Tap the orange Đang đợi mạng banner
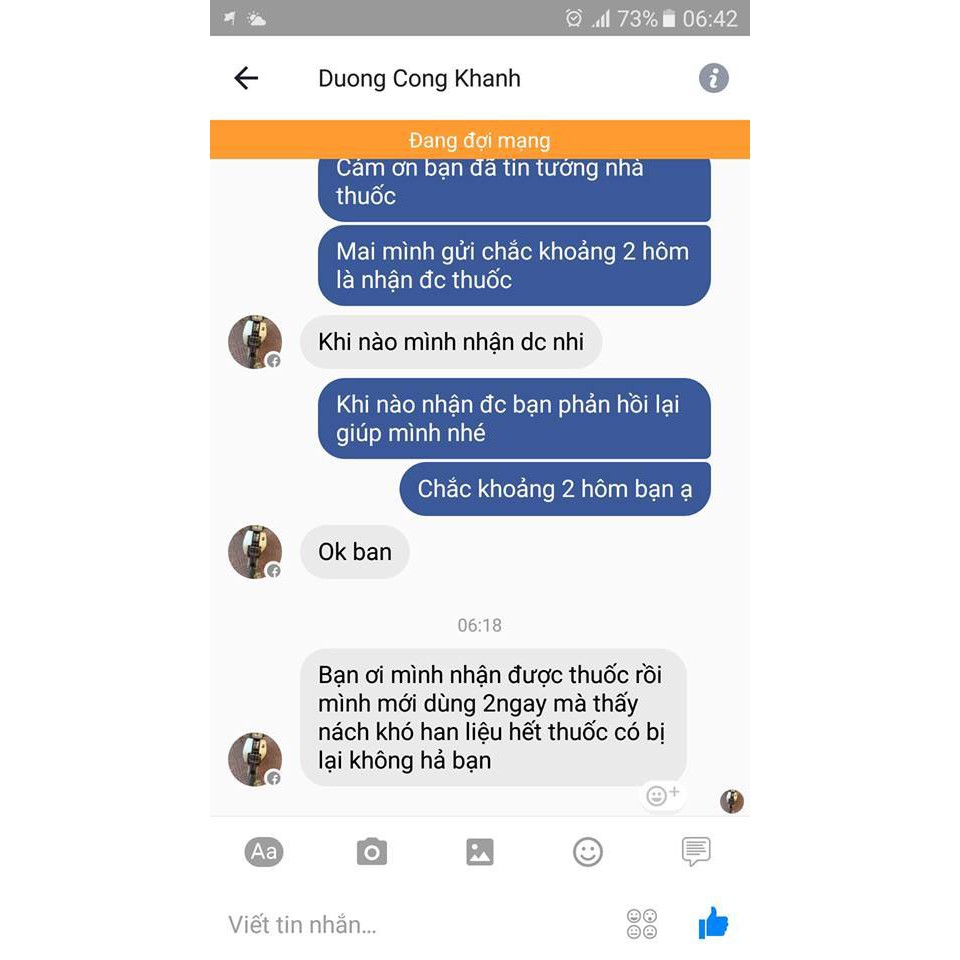Viewport: 960px width, 960px height. (479, 140)
